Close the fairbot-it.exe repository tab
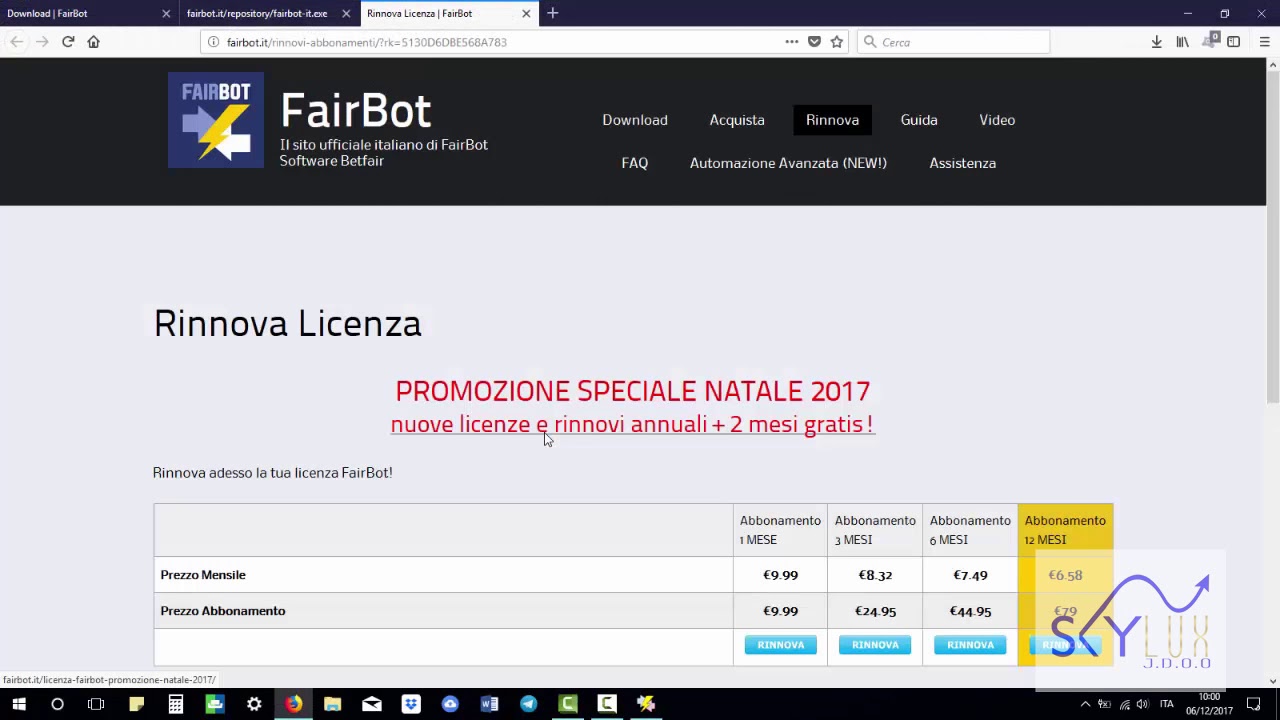The image size is (1280, 720). point(346,14)
